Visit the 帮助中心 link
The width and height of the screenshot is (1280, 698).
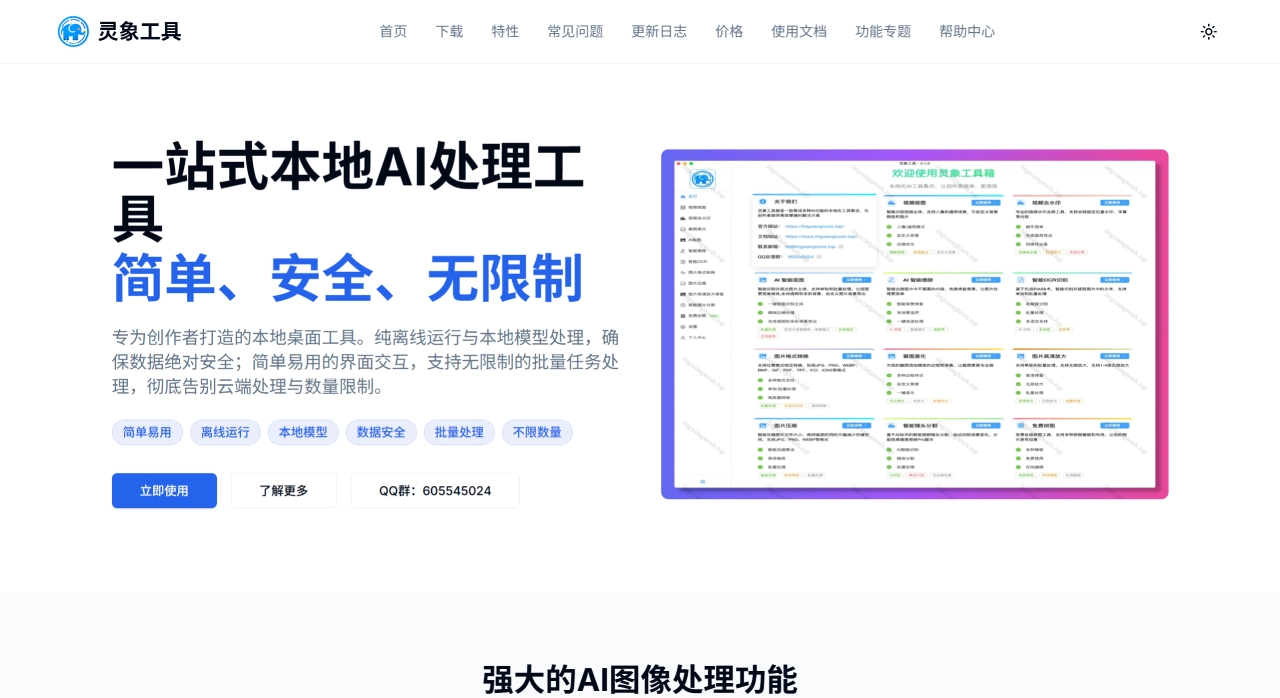point(967,31)
